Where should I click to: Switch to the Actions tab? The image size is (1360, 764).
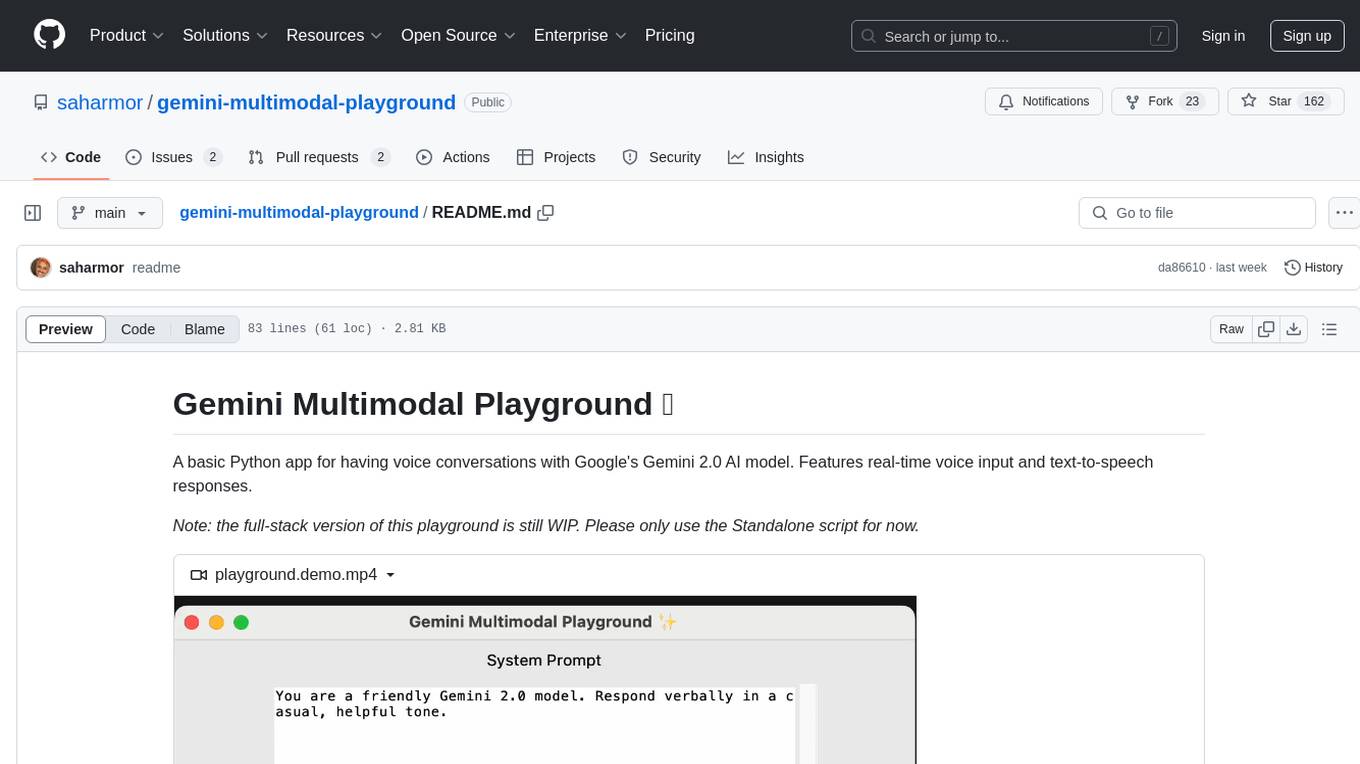pos(452,157)
